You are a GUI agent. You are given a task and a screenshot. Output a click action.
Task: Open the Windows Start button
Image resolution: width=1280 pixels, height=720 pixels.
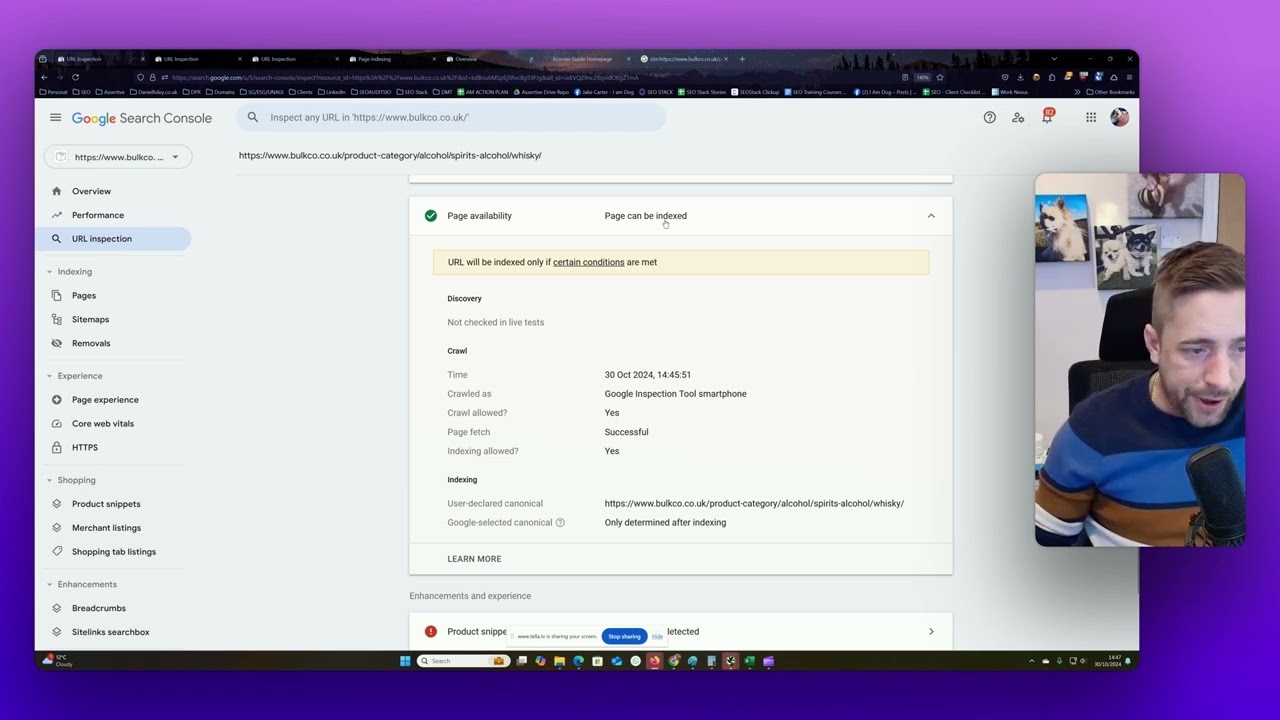[x=405, y=660]
